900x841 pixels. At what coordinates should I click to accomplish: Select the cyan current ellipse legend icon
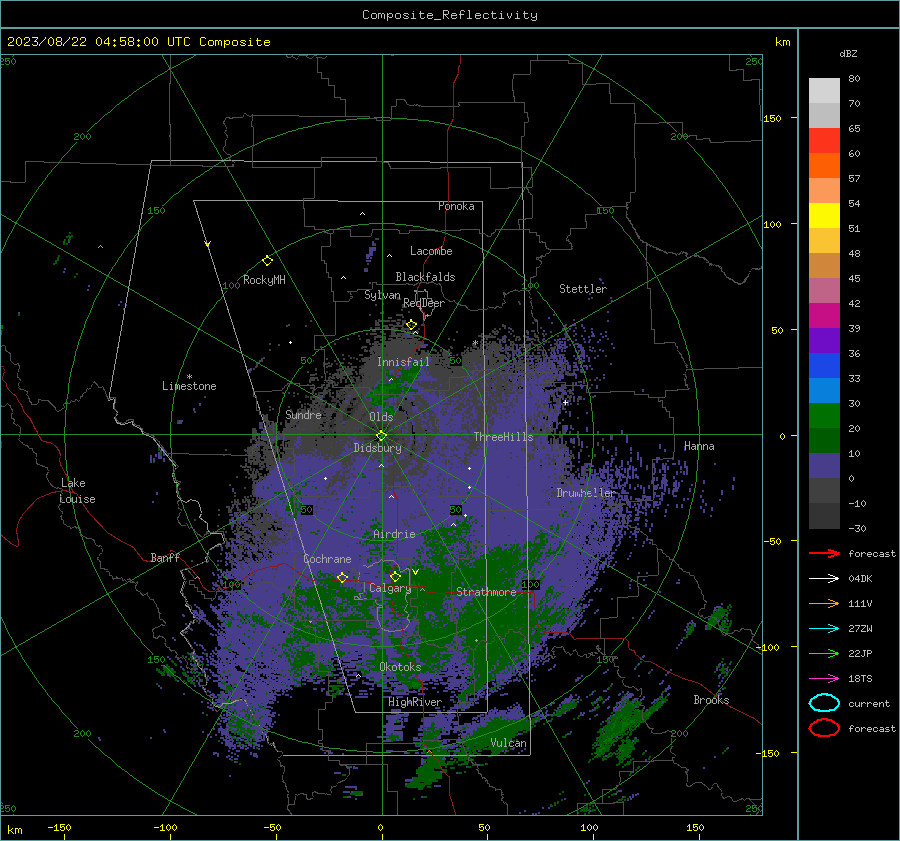[x=824, y=703]
